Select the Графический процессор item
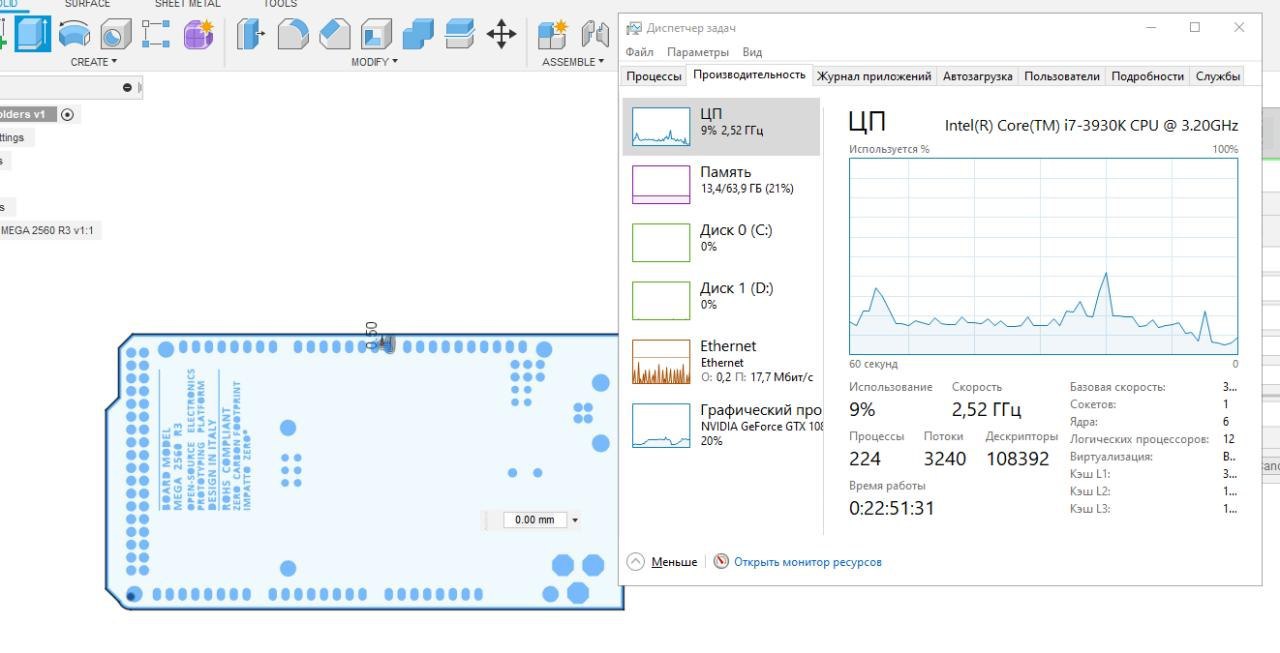 (x=721, y=424)
